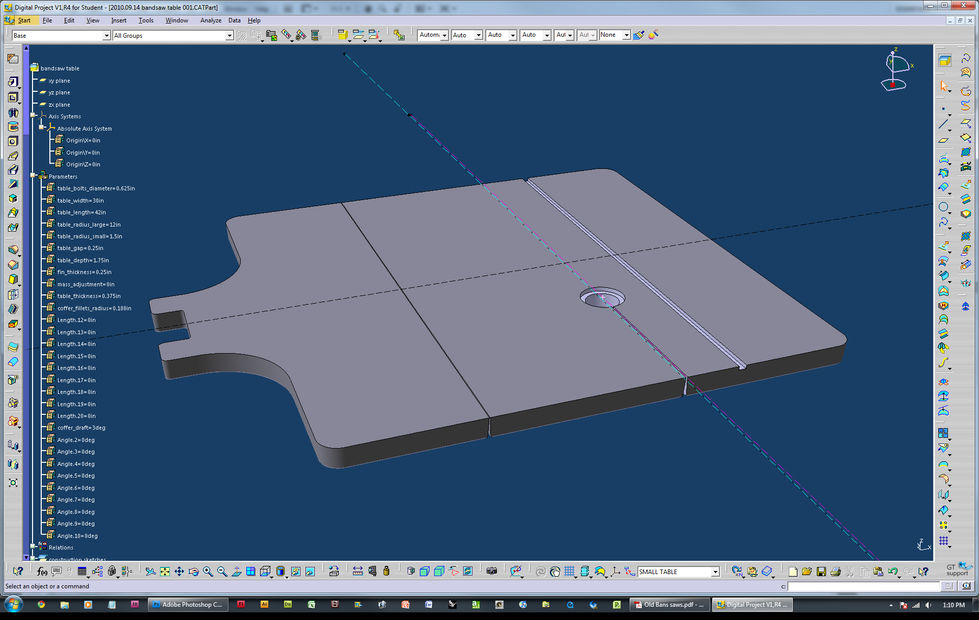Viewport: 979px width, 620px height.
Task: Open the SMALL TABLE combo box
Action: 716,572
